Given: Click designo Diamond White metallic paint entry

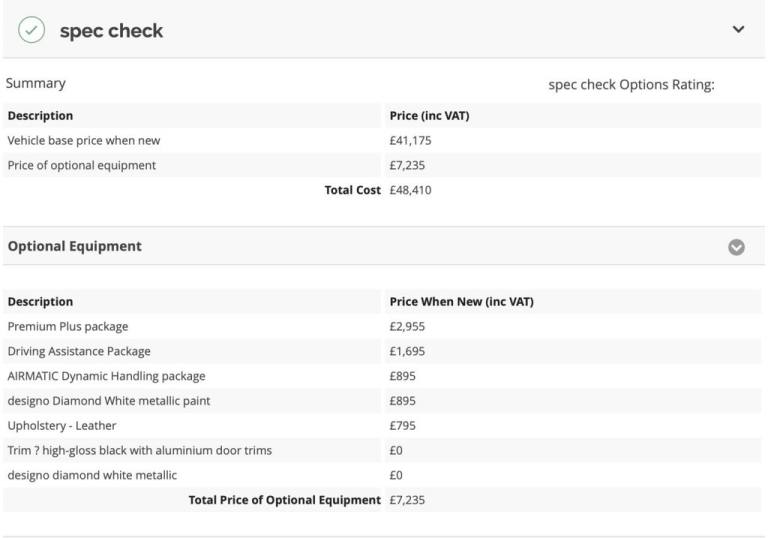Looking at the screenshot, I should (109, 401).
